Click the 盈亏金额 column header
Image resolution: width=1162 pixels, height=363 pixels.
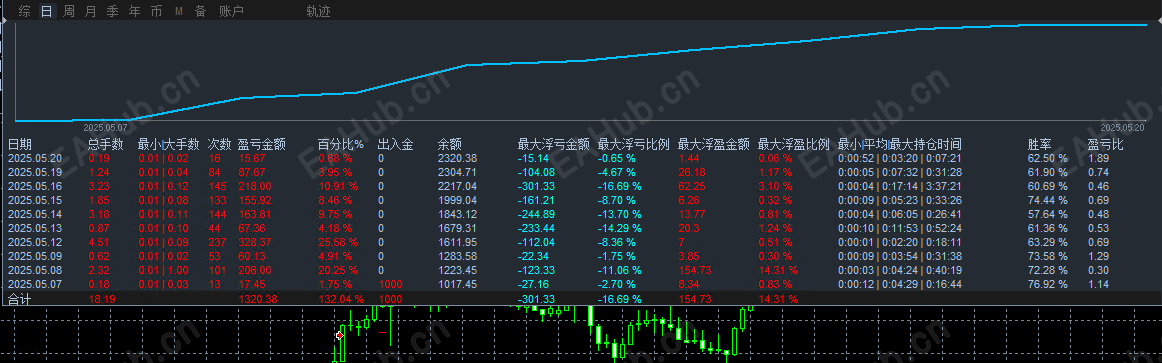(262, 144)
